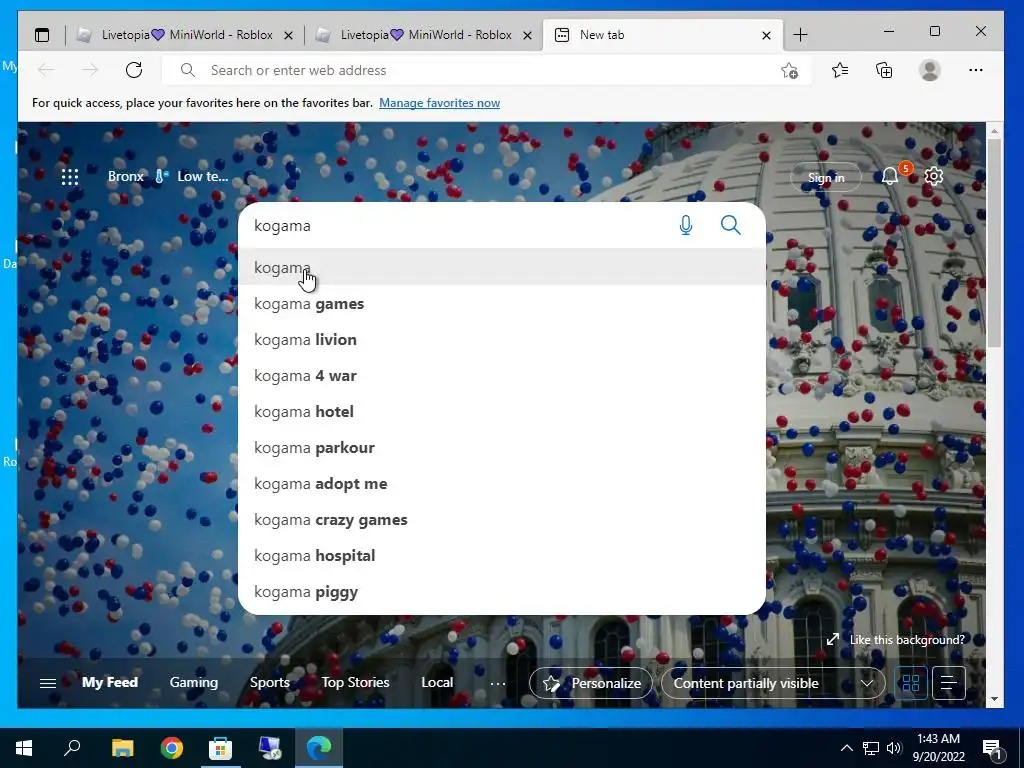Select suggestion kogama crazy games

point(502,519)
